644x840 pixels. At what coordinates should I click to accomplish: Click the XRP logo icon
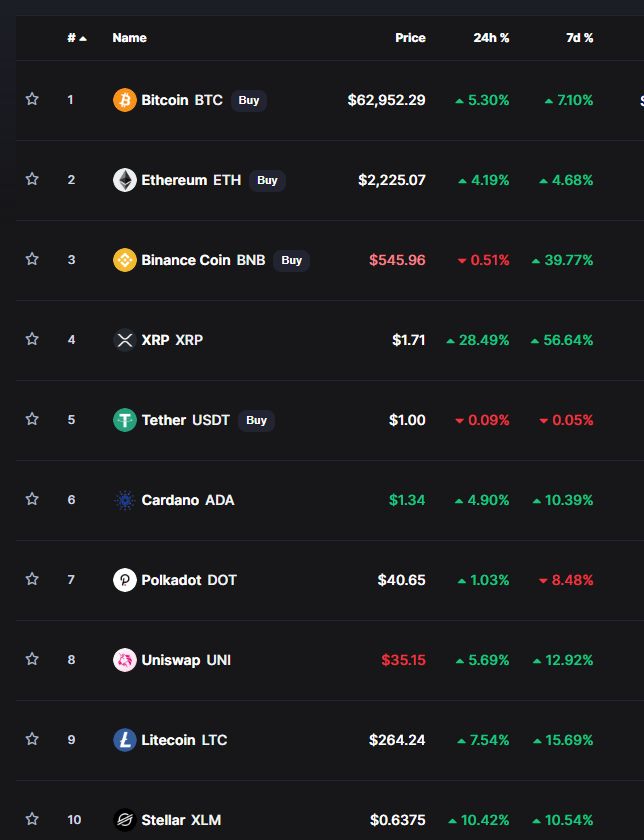pos(124,340)
